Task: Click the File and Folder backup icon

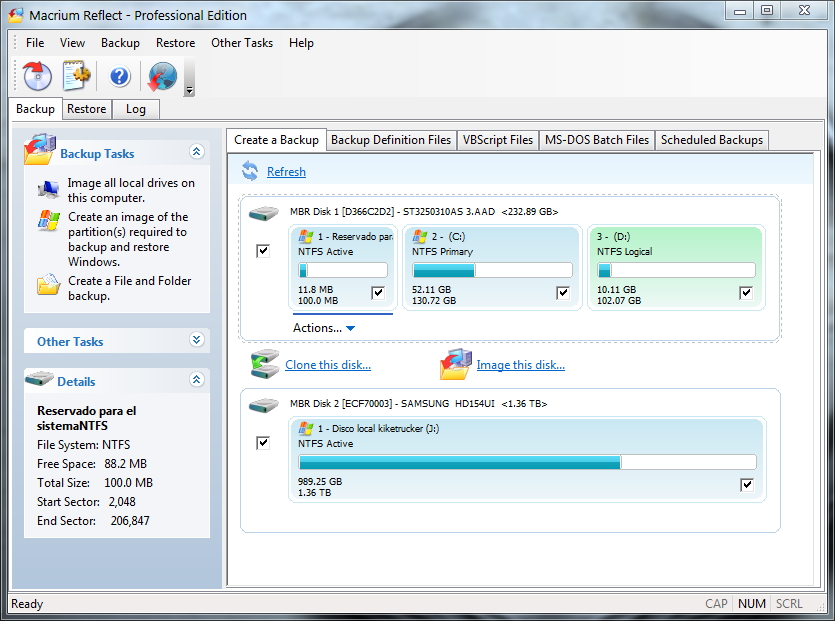Action: point(48,284)
